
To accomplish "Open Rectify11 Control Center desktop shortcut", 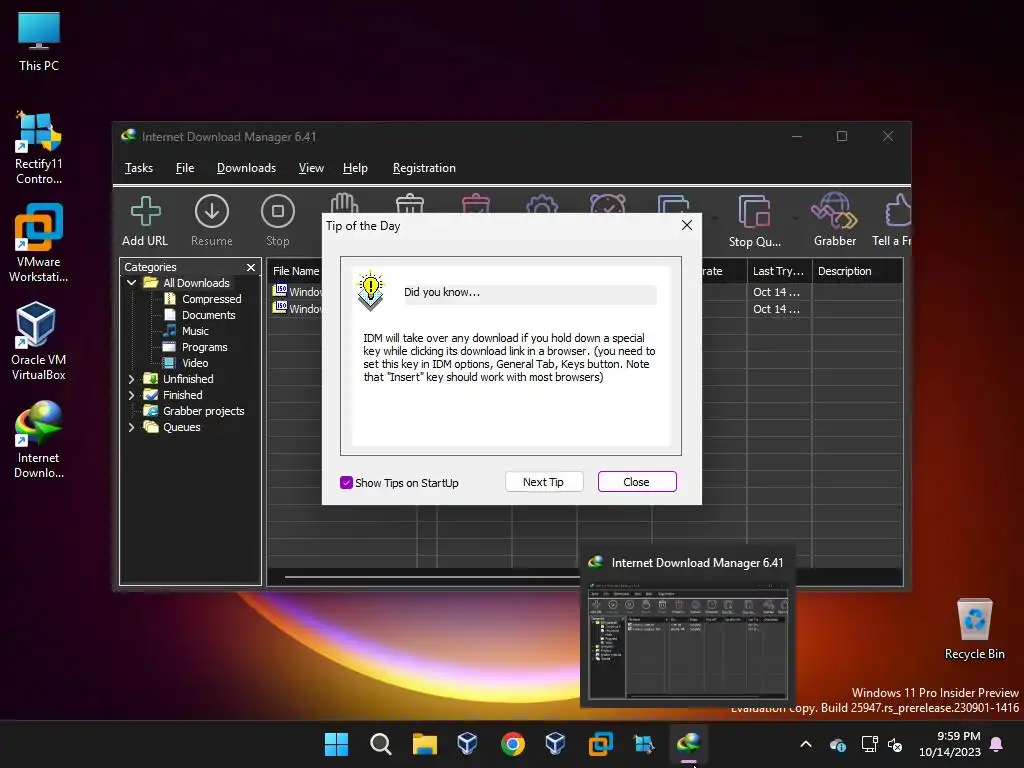I will tap(39, 148).
